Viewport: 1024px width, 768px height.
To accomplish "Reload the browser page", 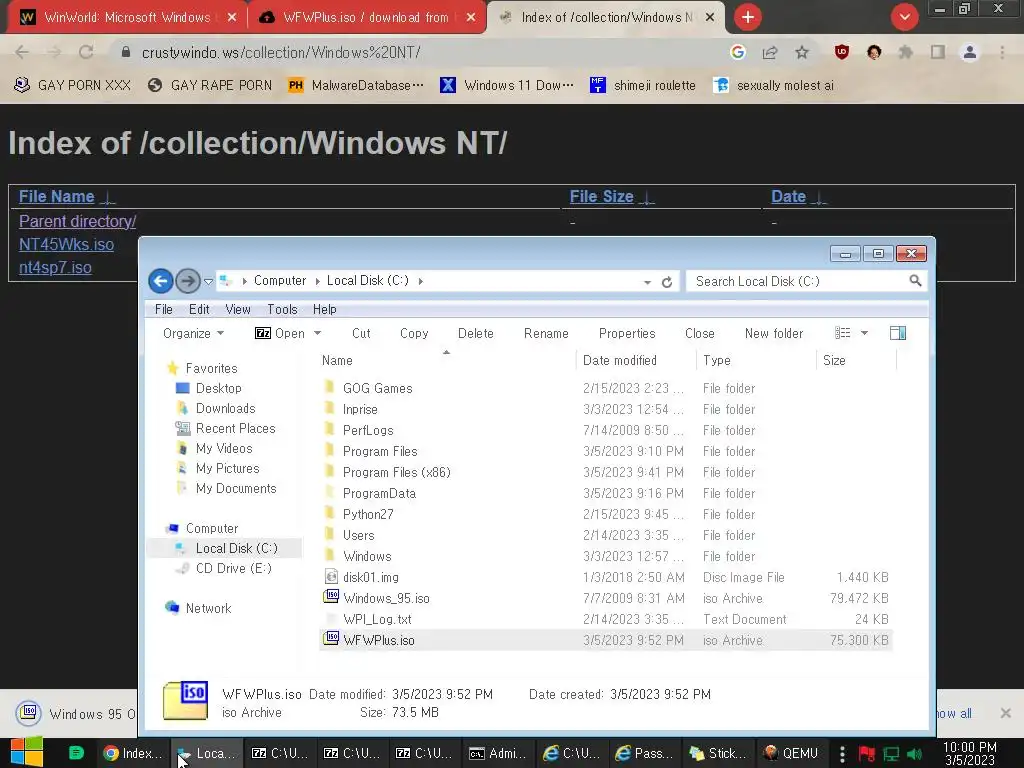I will [86, 52].
